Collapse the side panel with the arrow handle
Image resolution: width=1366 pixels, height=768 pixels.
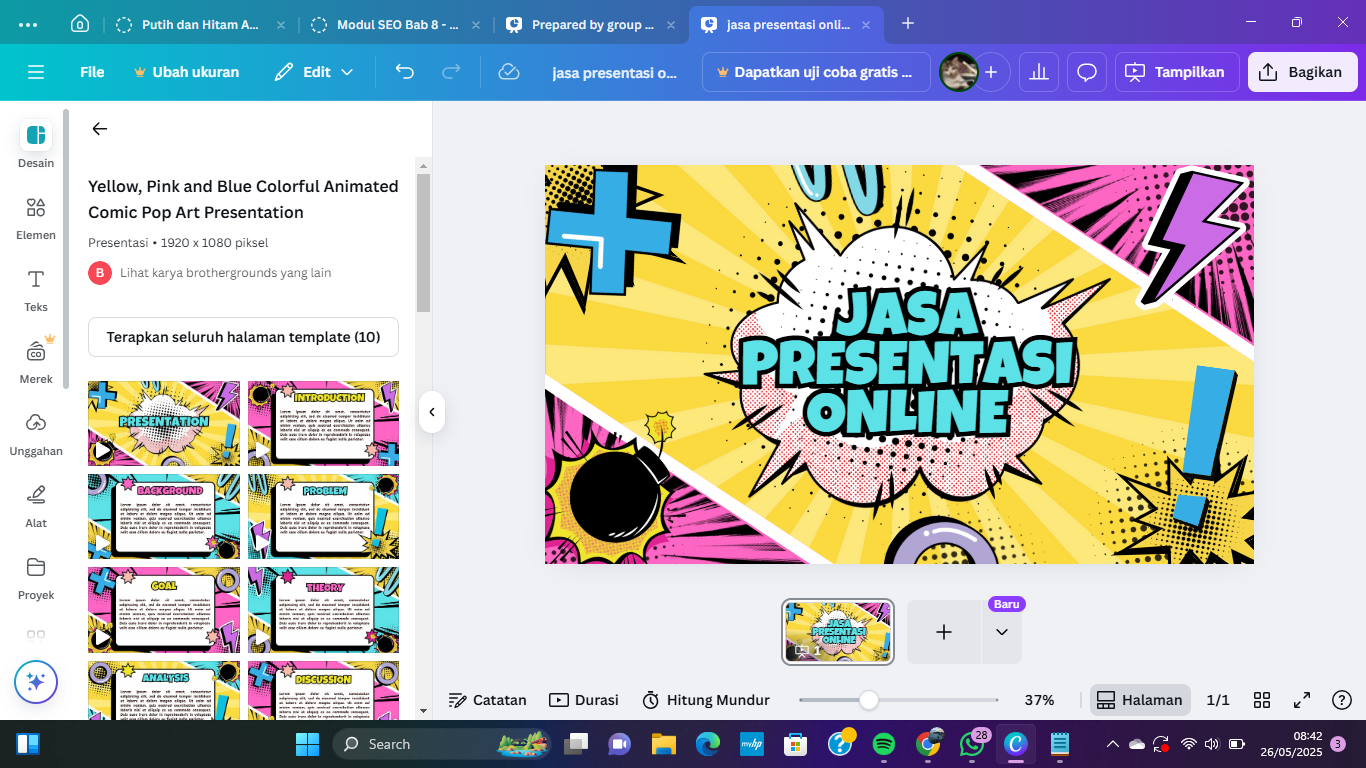click(x=432, y=411)
